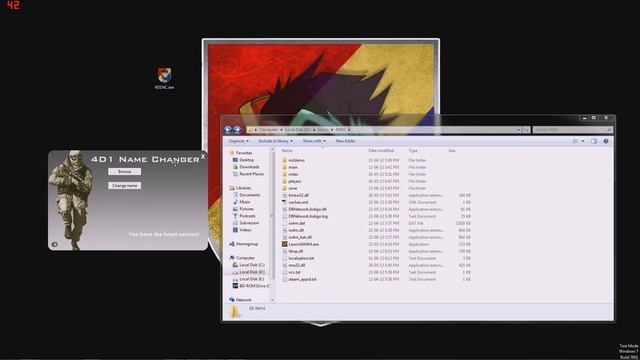Change the view with the views icon
The height and width of the screenshot is (360, 640).
tap(576, 141)
